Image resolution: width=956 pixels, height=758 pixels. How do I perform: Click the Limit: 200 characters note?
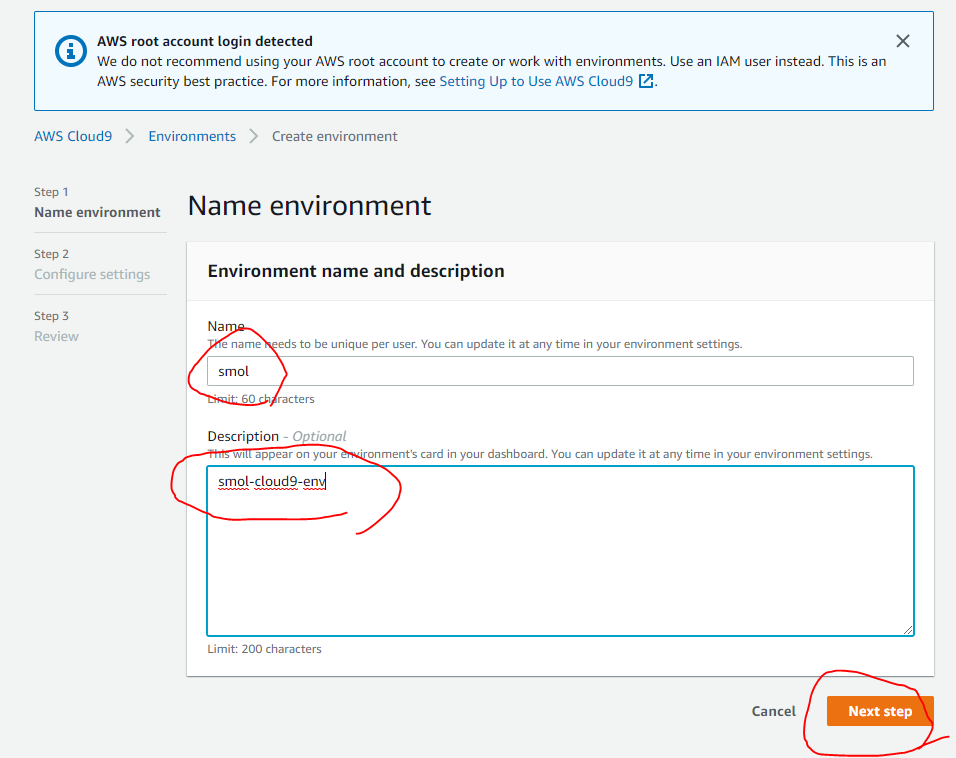264,649
